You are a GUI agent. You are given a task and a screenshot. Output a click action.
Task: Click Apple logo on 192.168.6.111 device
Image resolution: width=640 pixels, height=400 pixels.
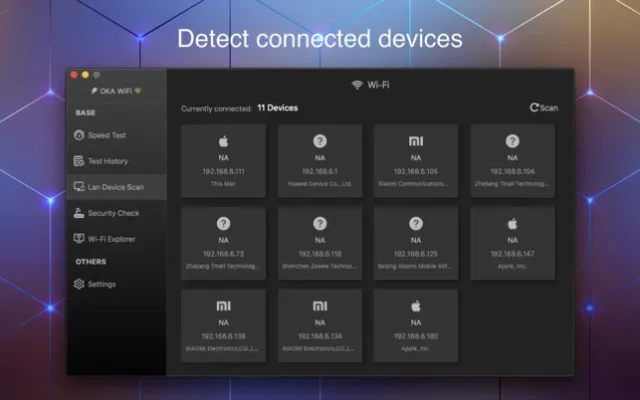click(223, 142)
